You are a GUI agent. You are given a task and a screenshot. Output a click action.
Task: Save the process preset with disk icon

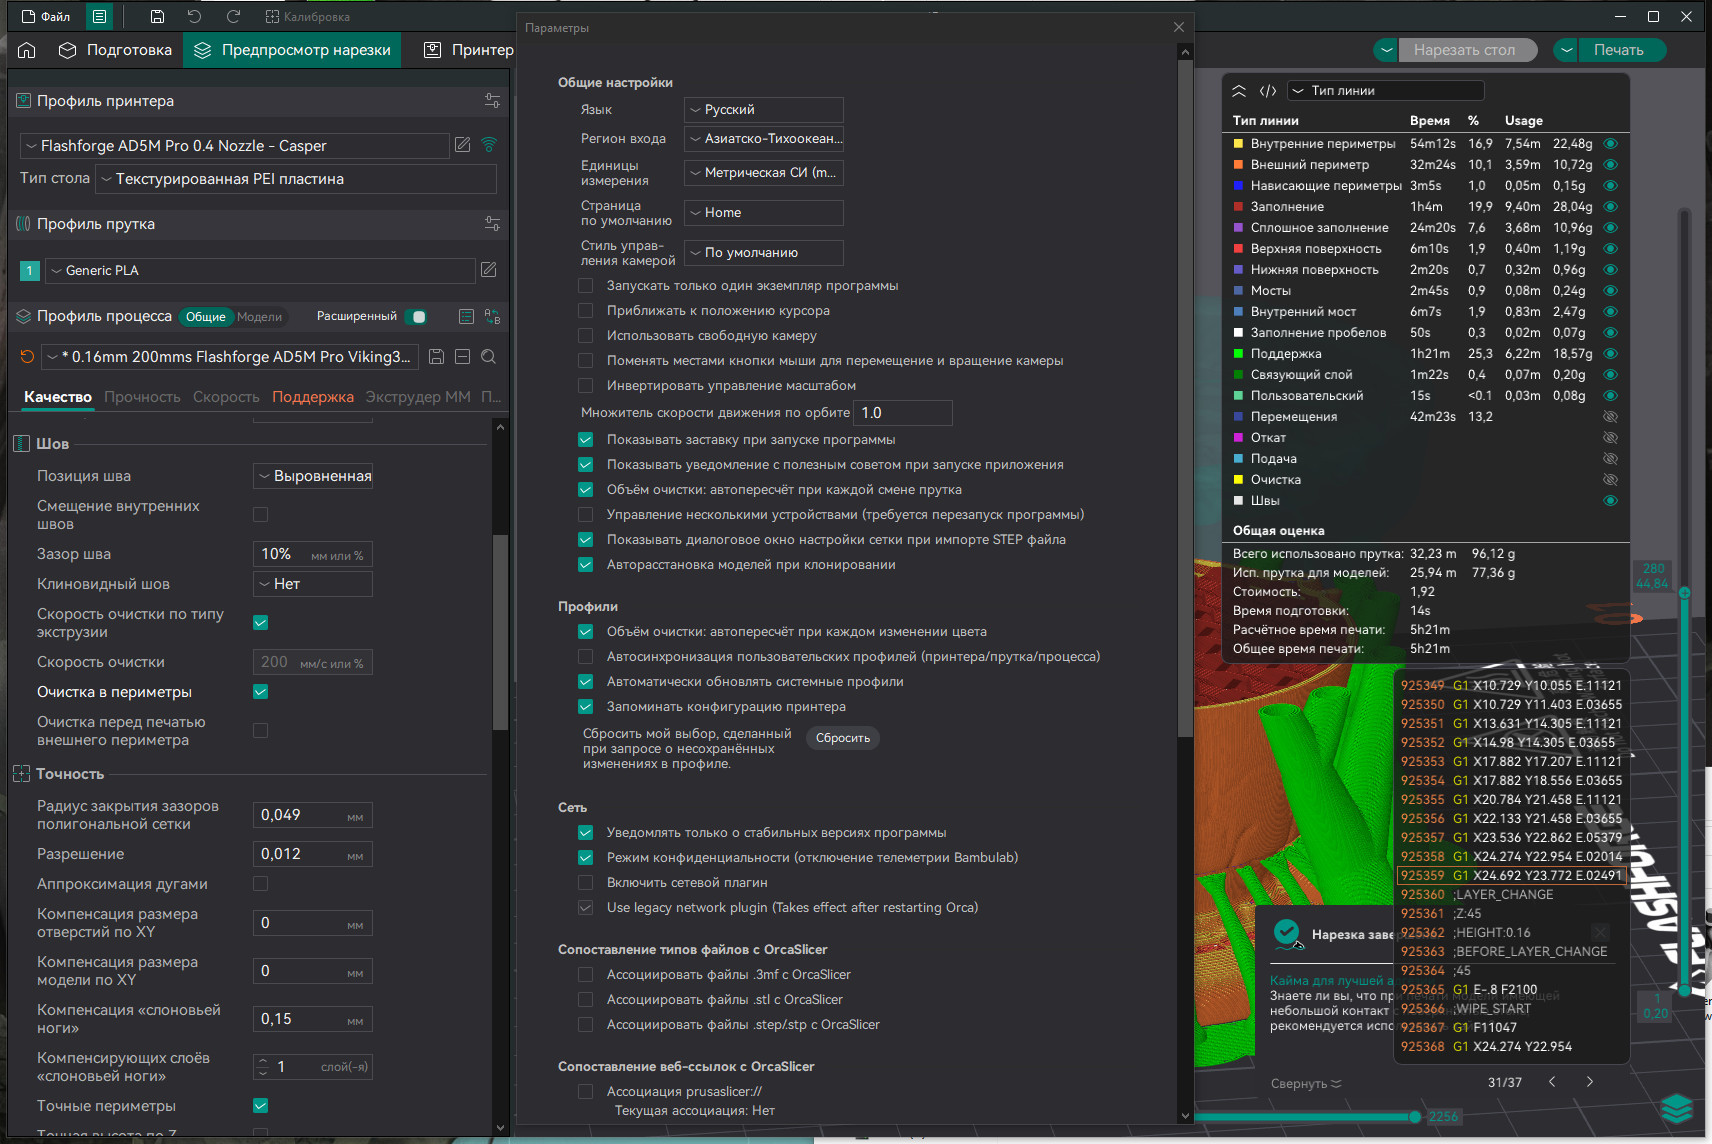click(x=436, y=357)
